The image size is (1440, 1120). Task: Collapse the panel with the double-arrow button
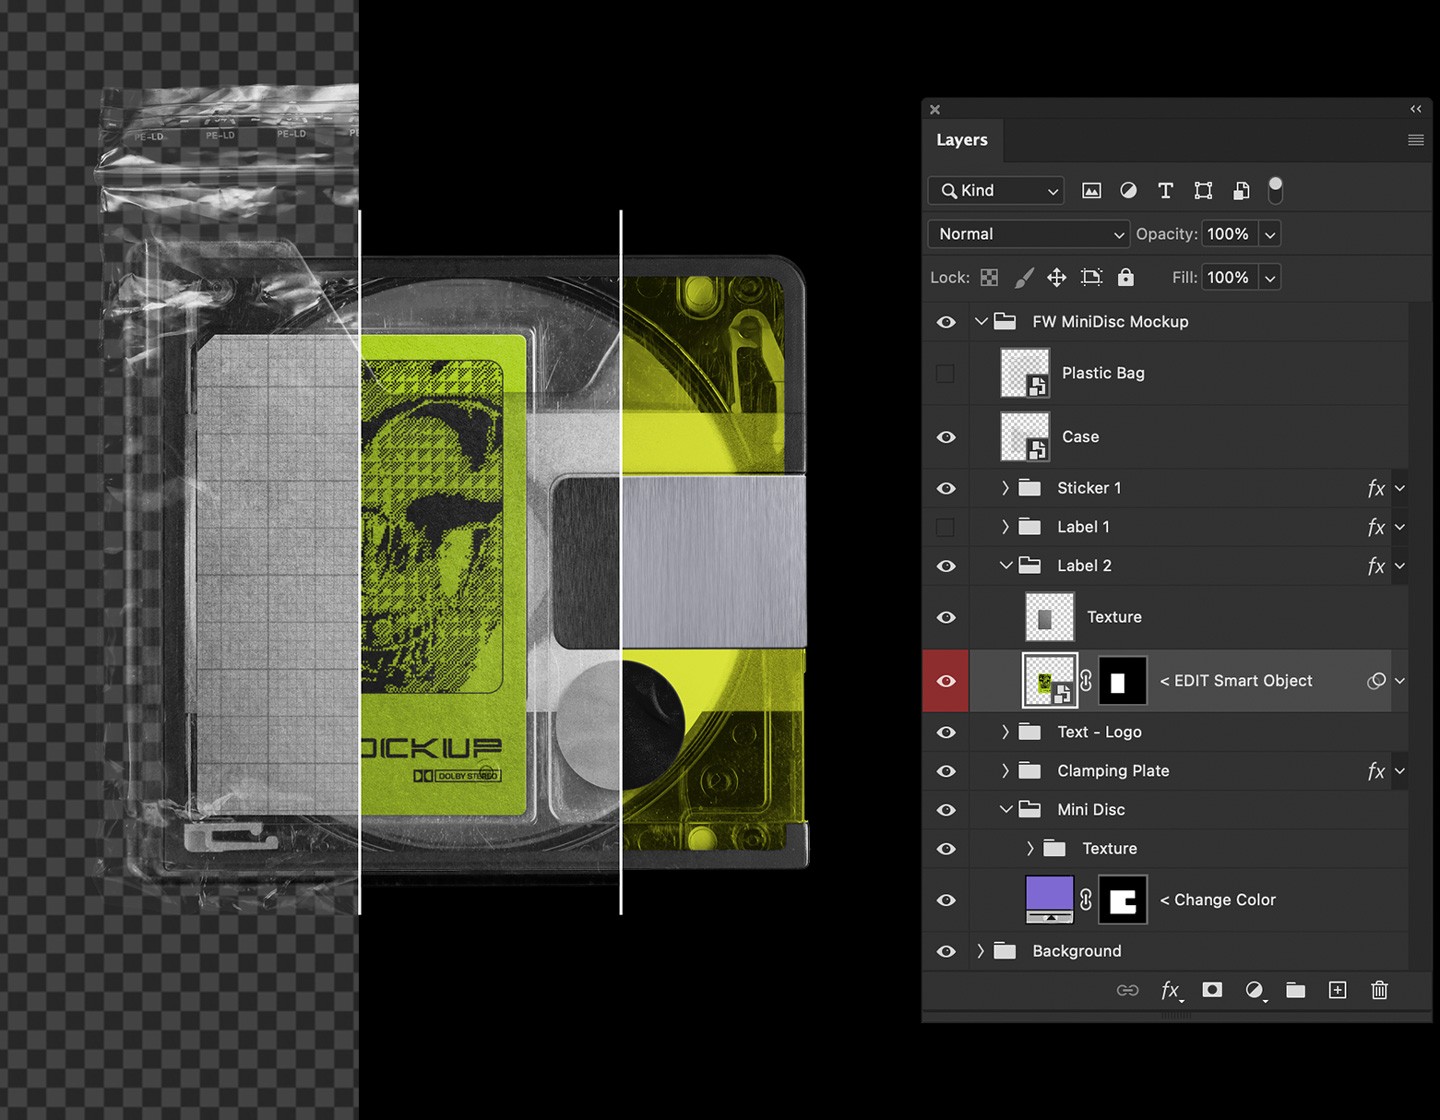click(1415, 108)
